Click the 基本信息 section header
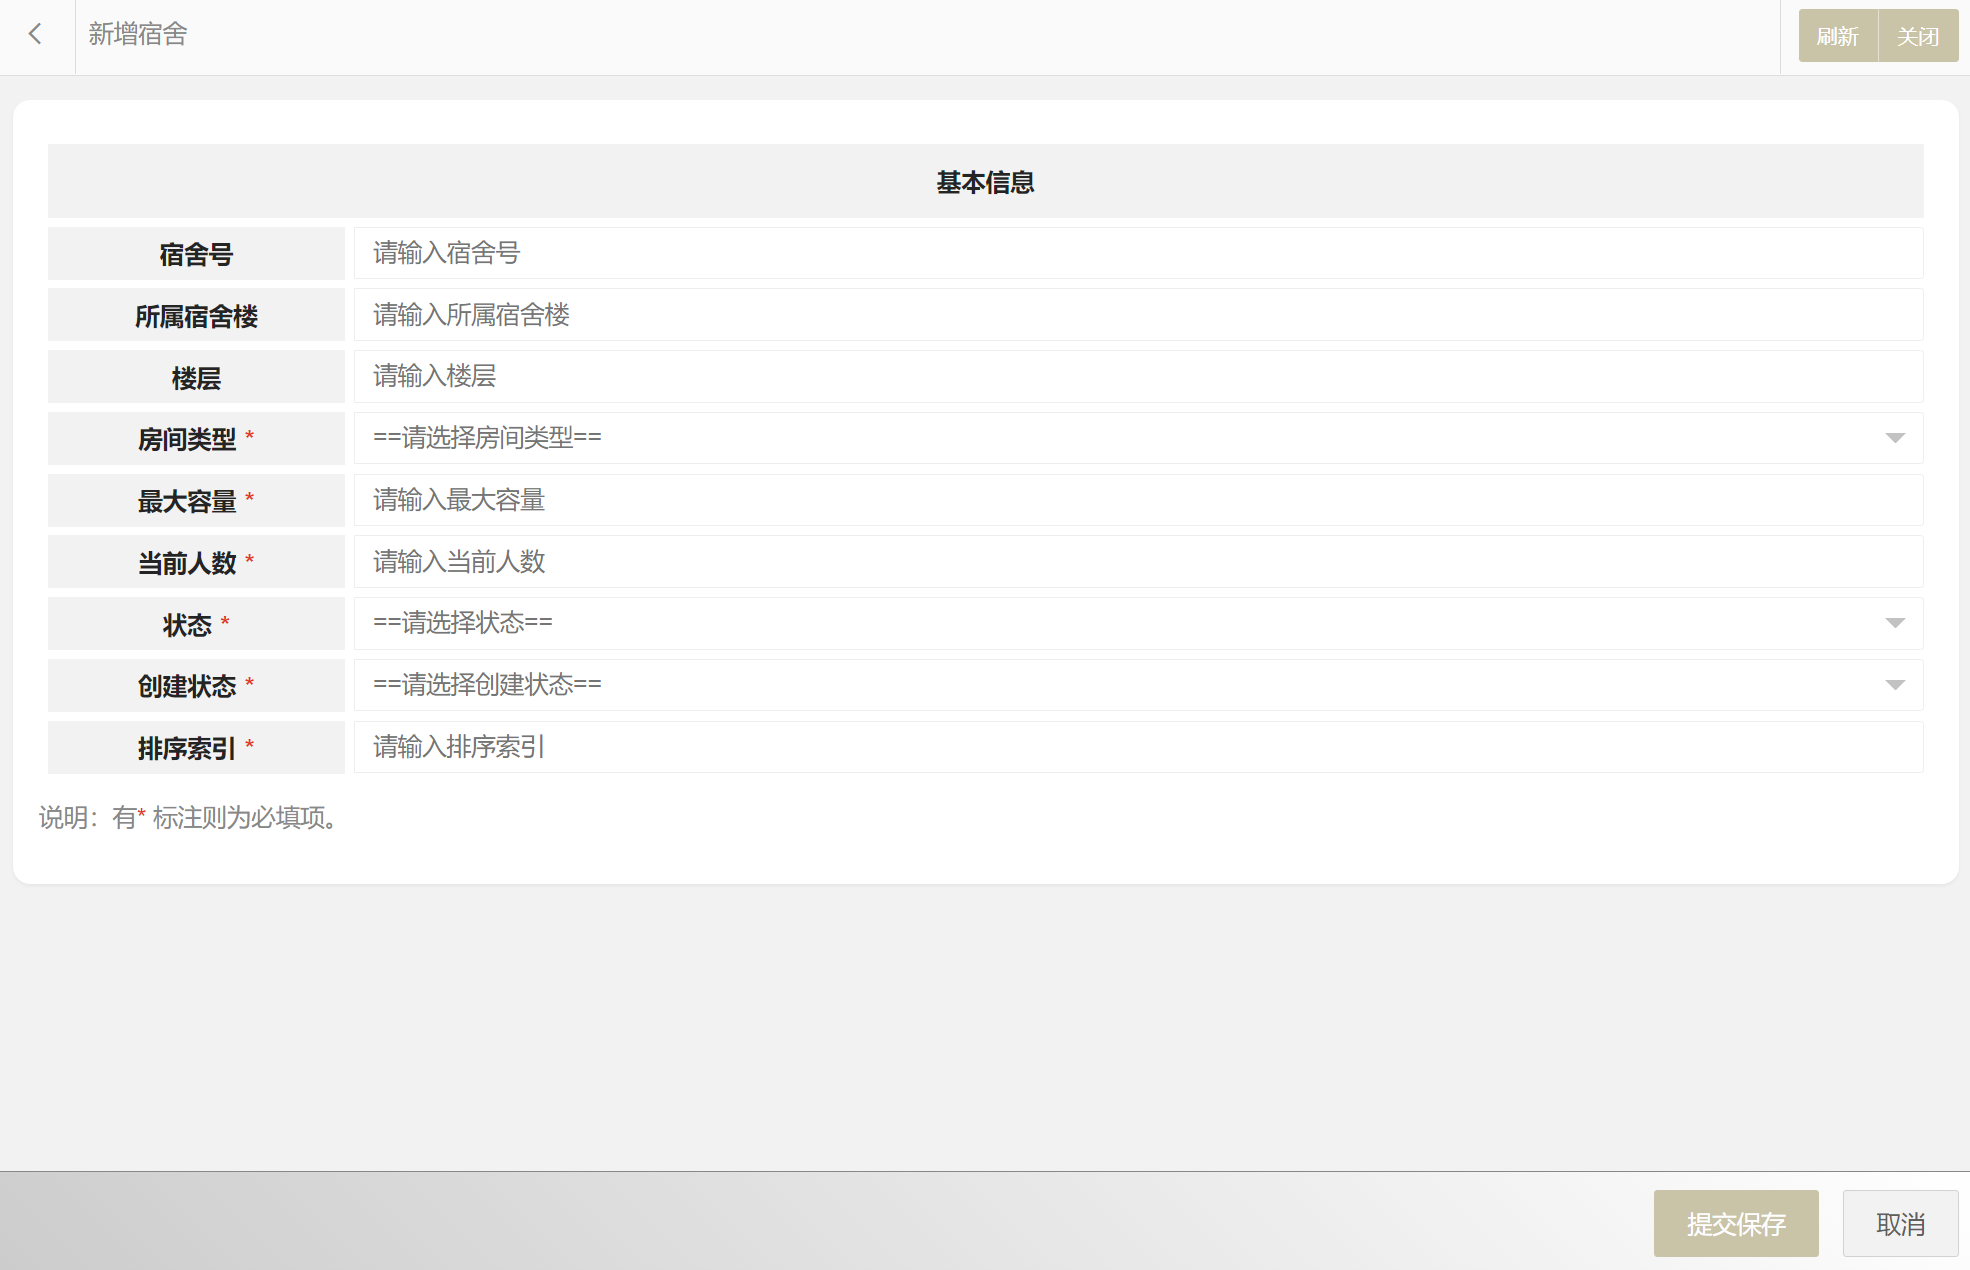Viewport: 1970px width, 1270px height. point(985,182)
